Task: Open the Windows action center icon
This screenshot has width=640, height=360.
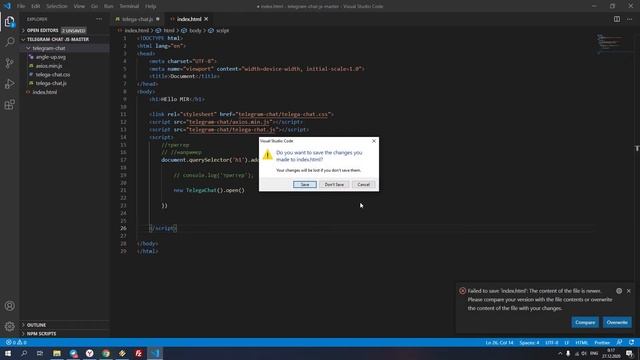Action: point(629,353)
